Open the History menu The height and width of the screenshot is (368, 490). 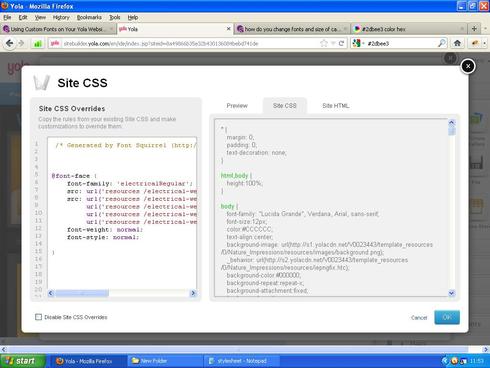(61, 17)
